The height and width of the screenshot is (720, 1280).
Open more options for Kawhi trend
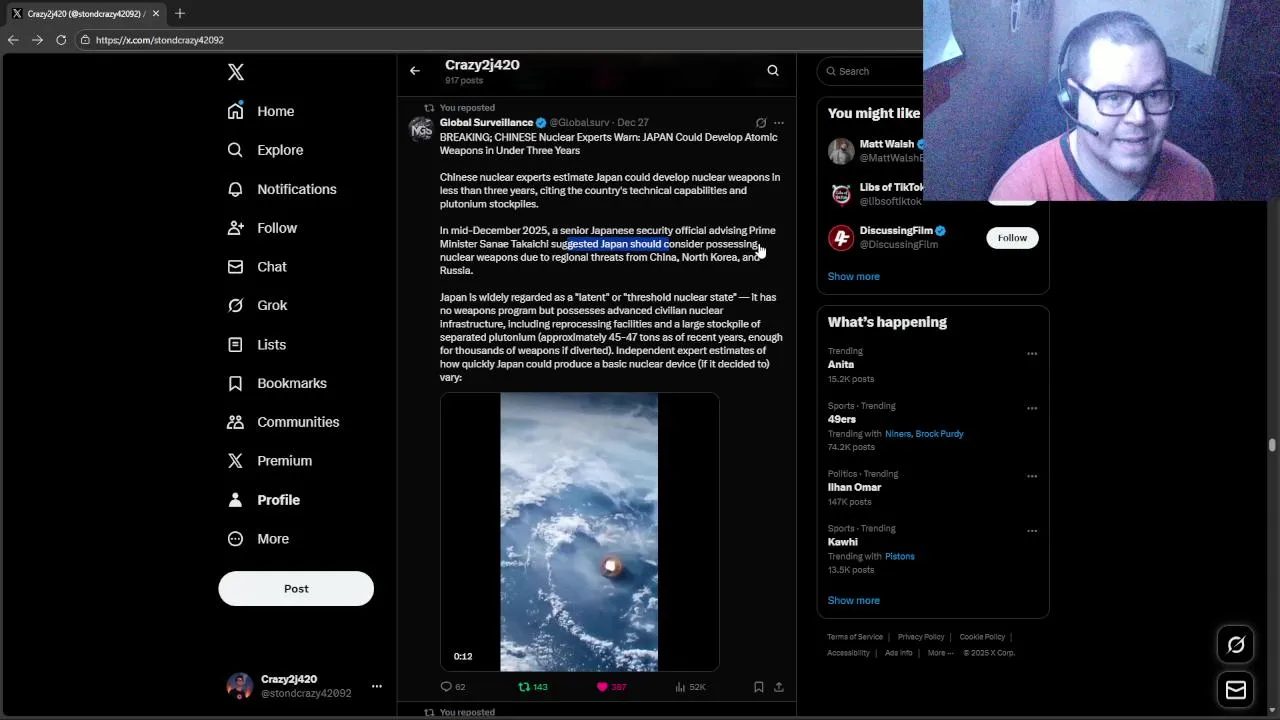click(x=1032, y=531)
